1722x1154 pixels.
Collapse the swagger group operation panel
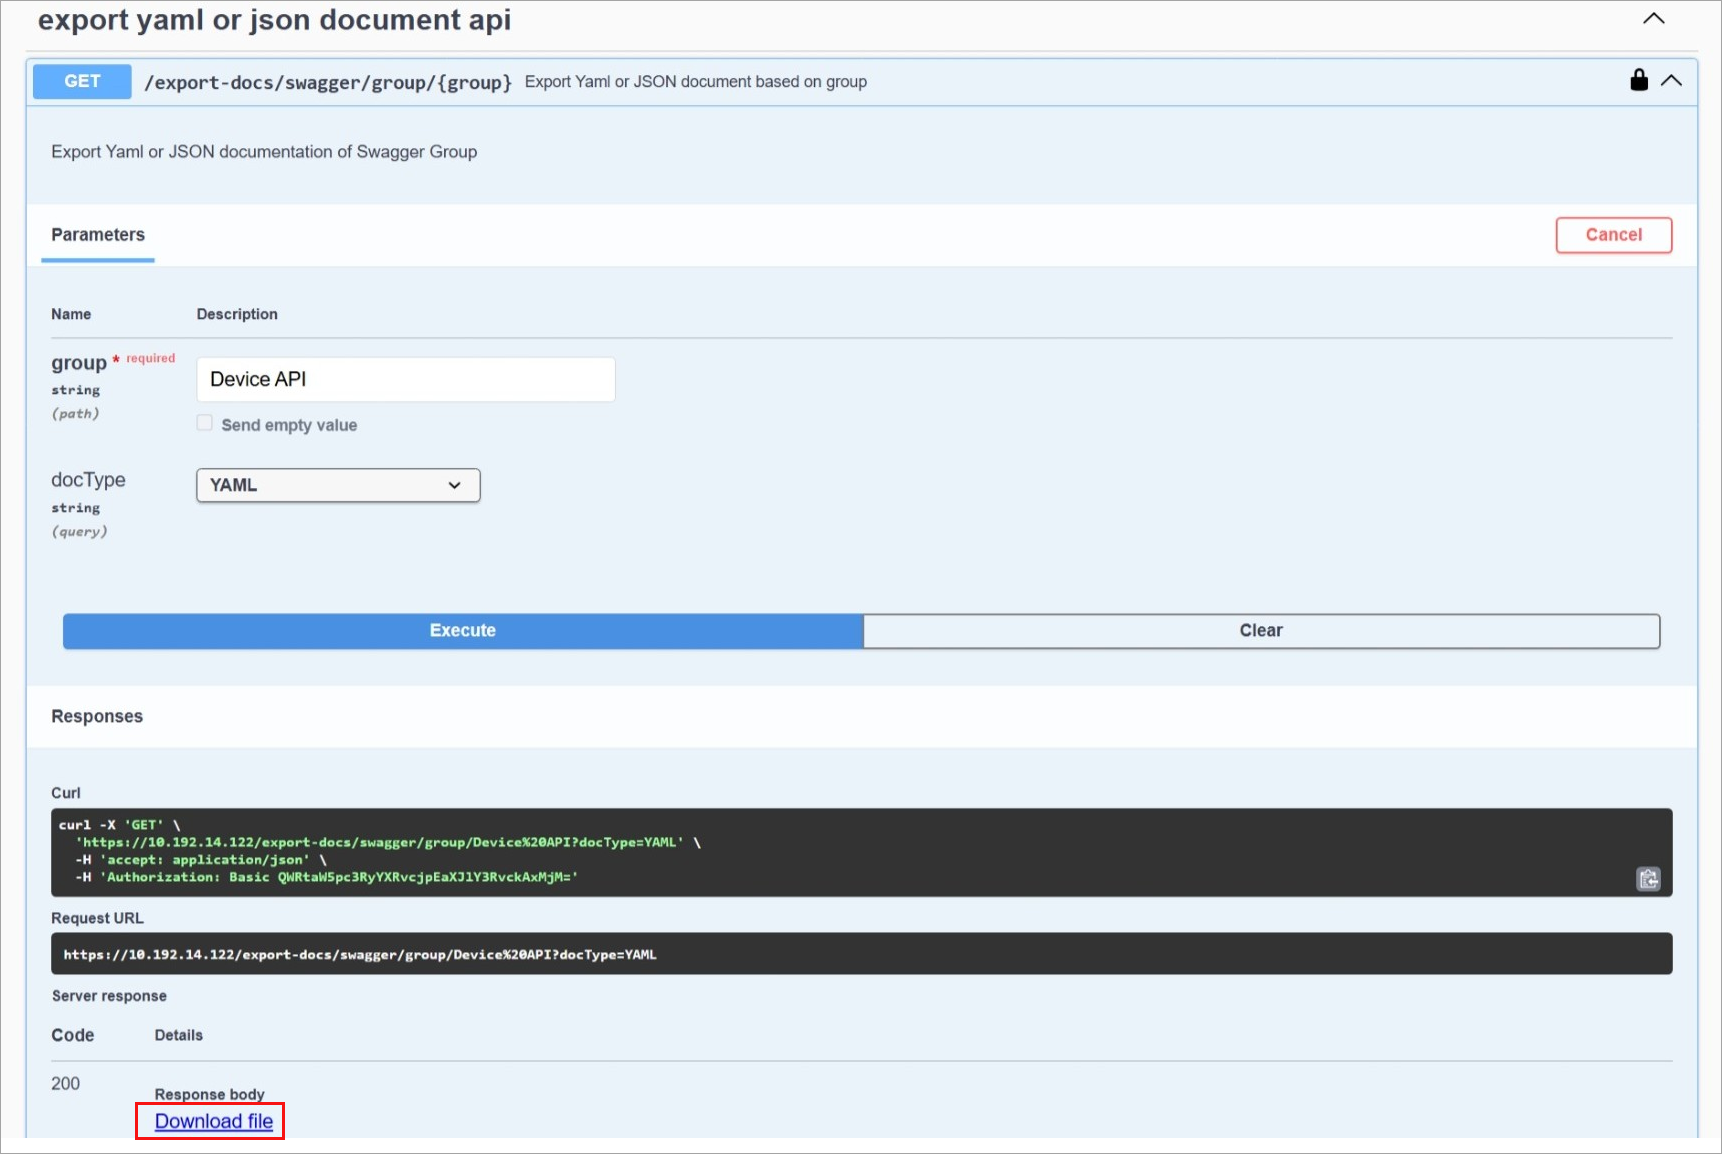1672,80
